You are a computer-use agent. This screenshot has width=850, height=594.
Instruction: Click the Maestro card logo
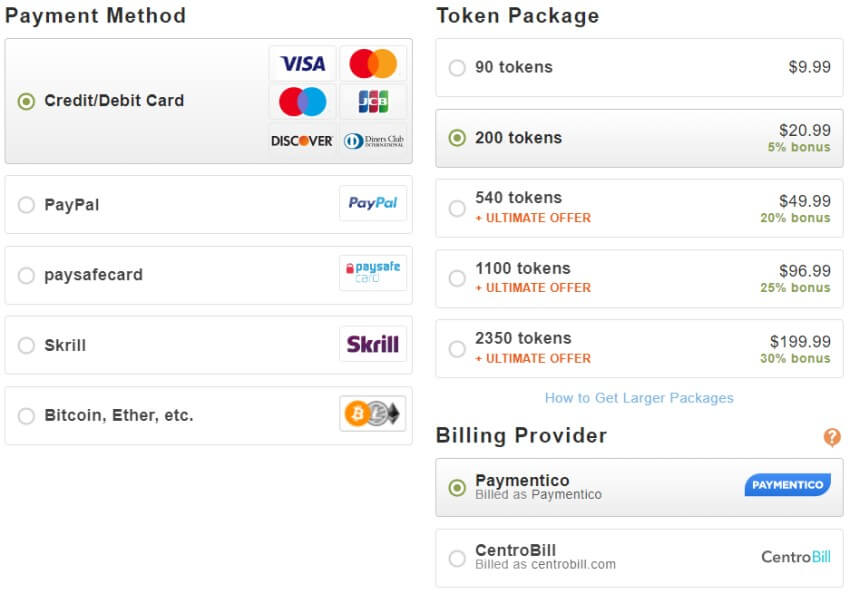(302, 101)
